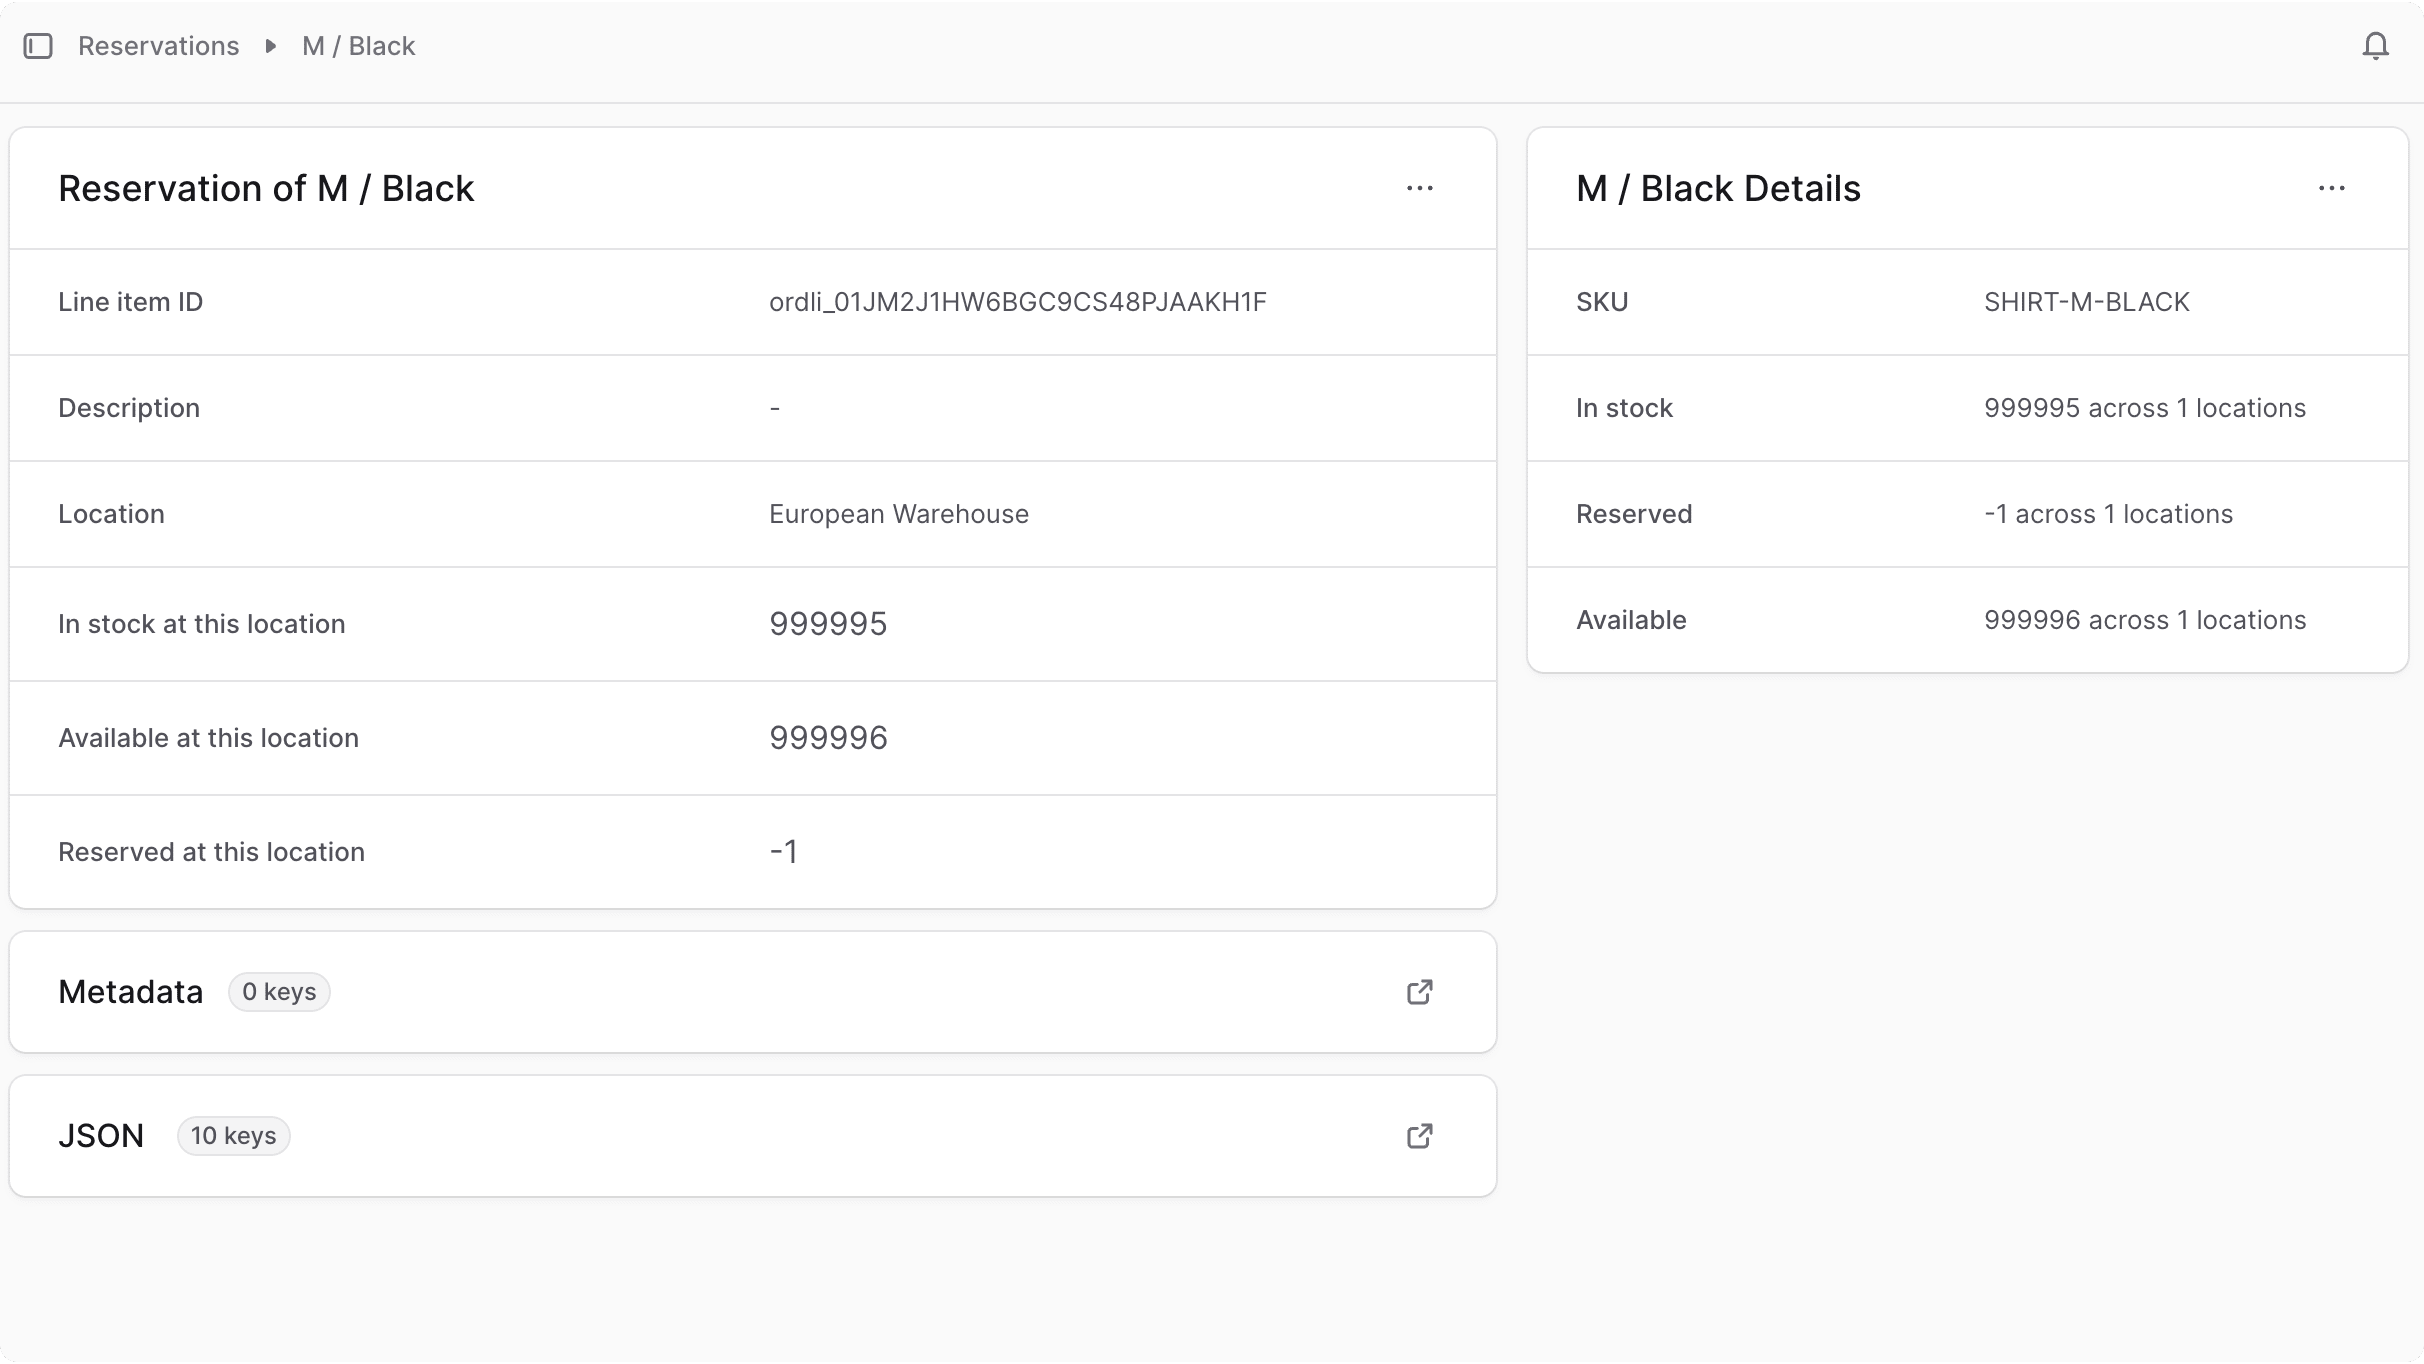2424x1364 pixels.
Task: Select the M / Black breadcrumb item
Action: click(357, 46)
